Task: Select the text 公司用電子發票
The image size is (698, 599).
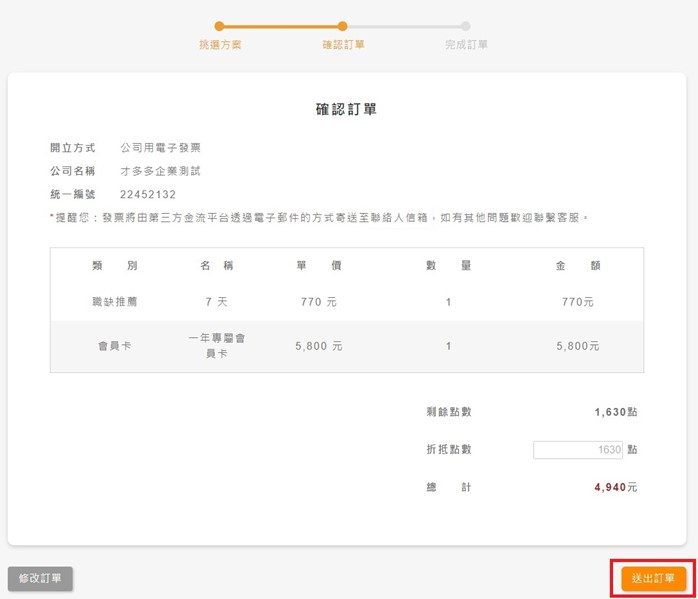Action: 160,148
